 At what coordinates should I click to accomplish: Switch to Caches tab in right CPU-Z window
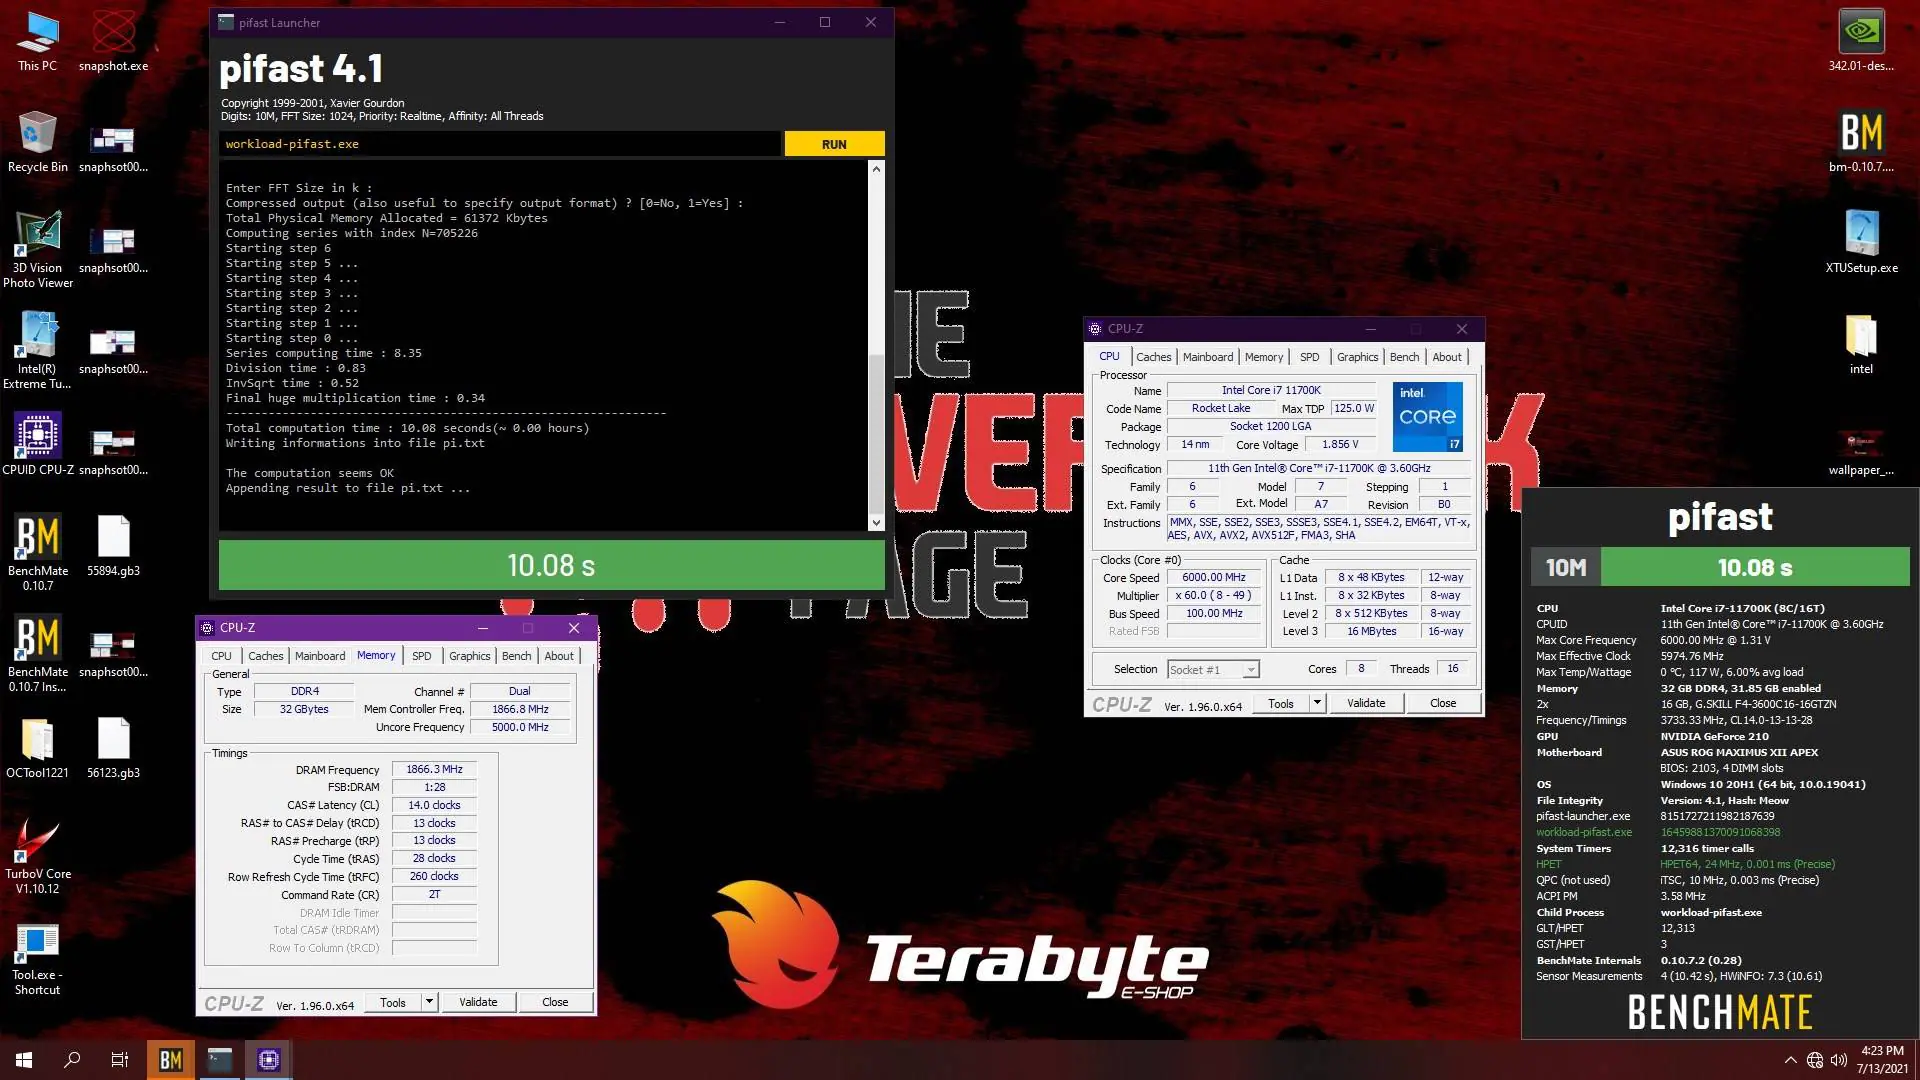click(x=1153, y=357)
